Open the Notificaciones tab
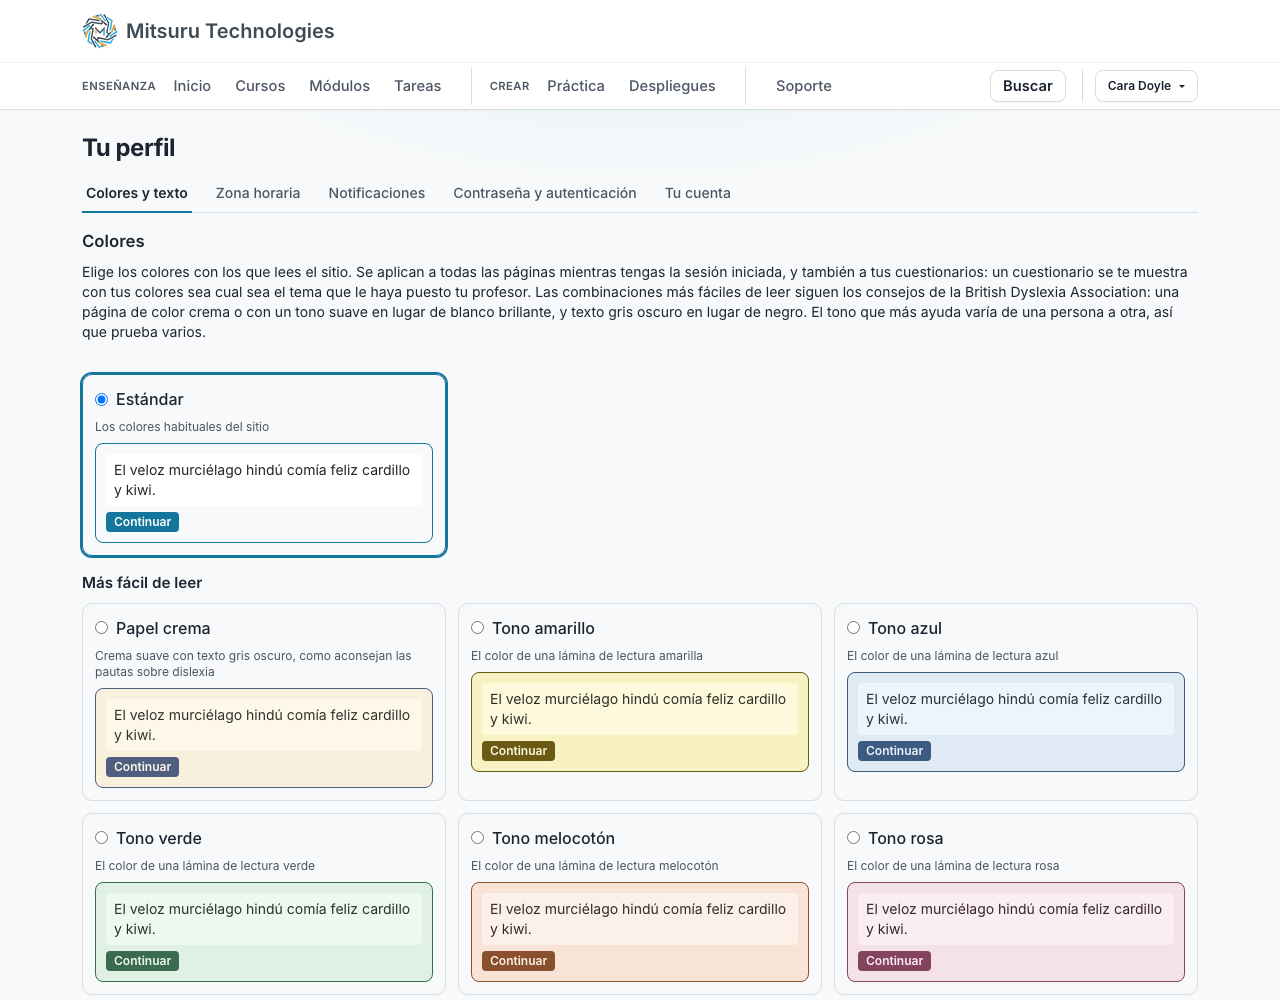The height and width of the screenshot is (1000, 1280). [377, 193]
